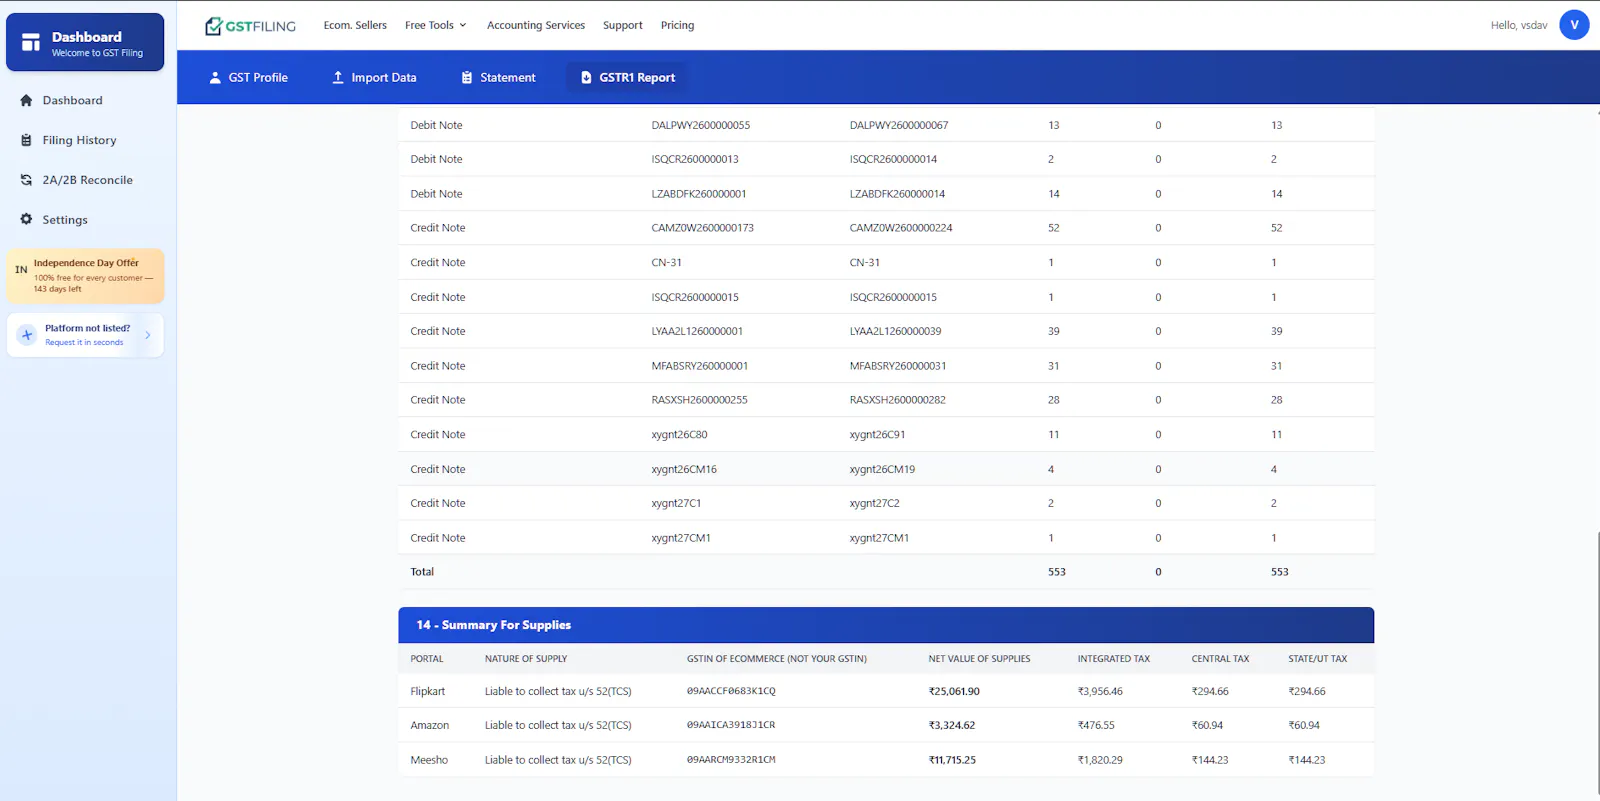Click Request it in seconds link

[x=84, y=342]
